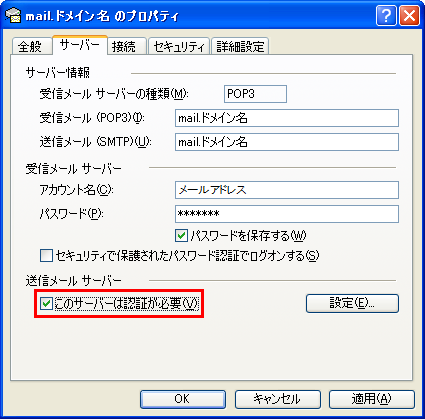The width and height of the screenshot is (425, 420).
Task: Select the パスワード input field
Action: pyautogui.click(x=287, y=214)
